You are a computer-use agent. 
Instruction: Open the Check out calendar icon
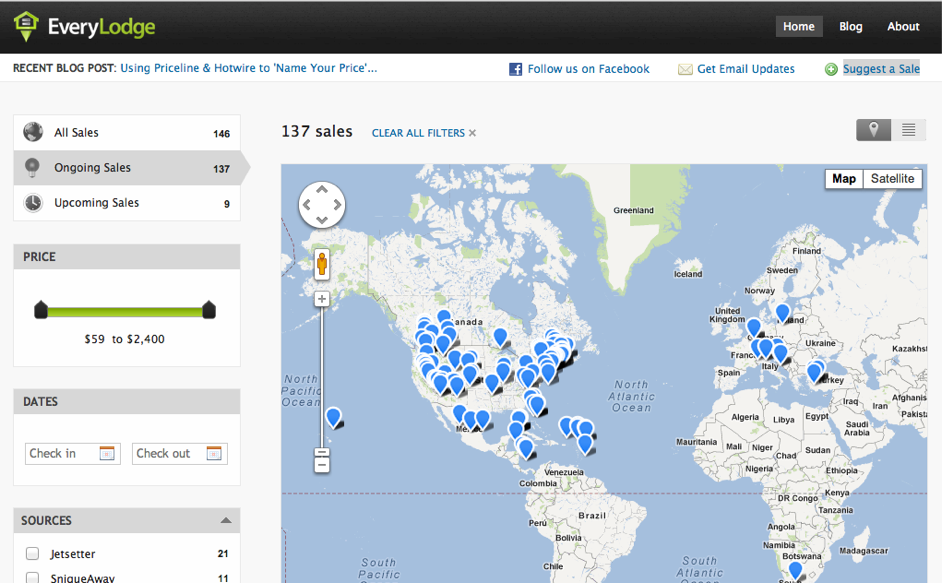214,454
